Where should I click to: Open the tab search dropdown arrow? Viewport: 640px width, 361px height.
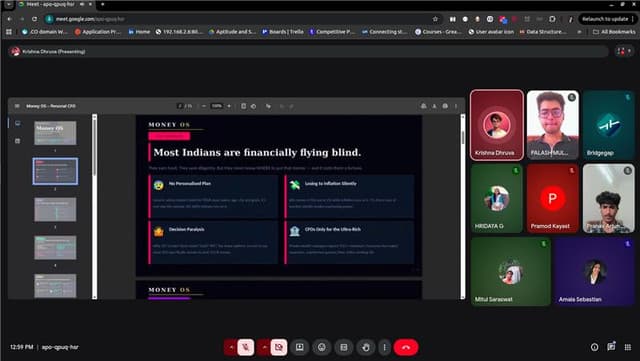8,4
